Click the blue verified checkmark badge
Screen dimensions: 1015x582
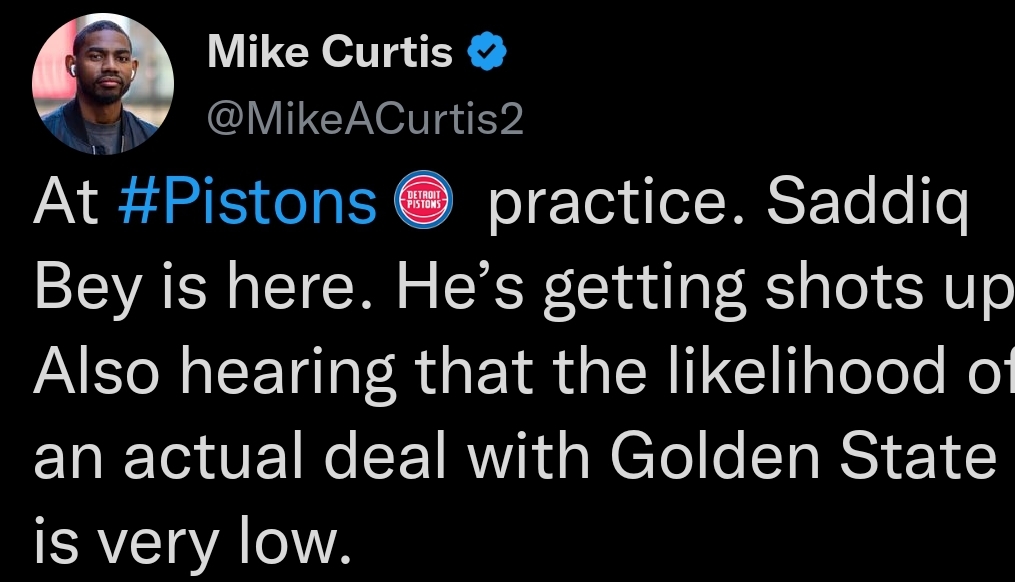coord(487,52)
